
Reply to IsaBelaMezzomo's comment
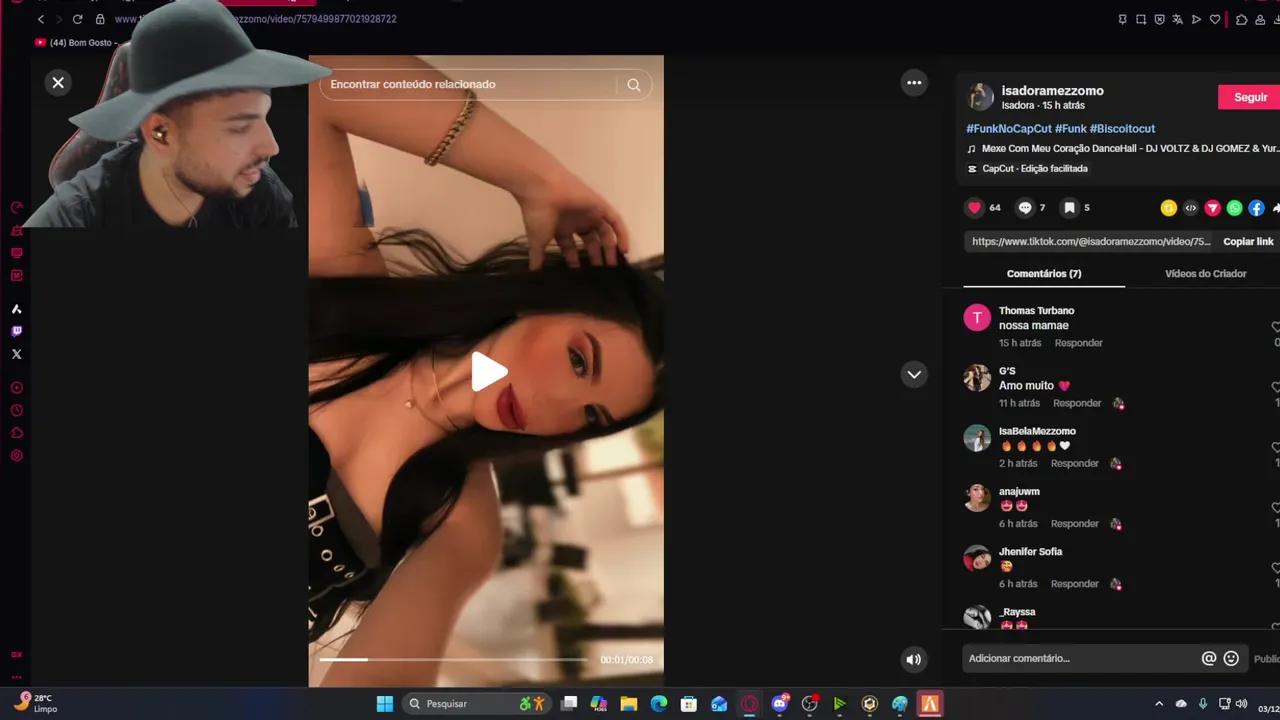[1075, 463]
